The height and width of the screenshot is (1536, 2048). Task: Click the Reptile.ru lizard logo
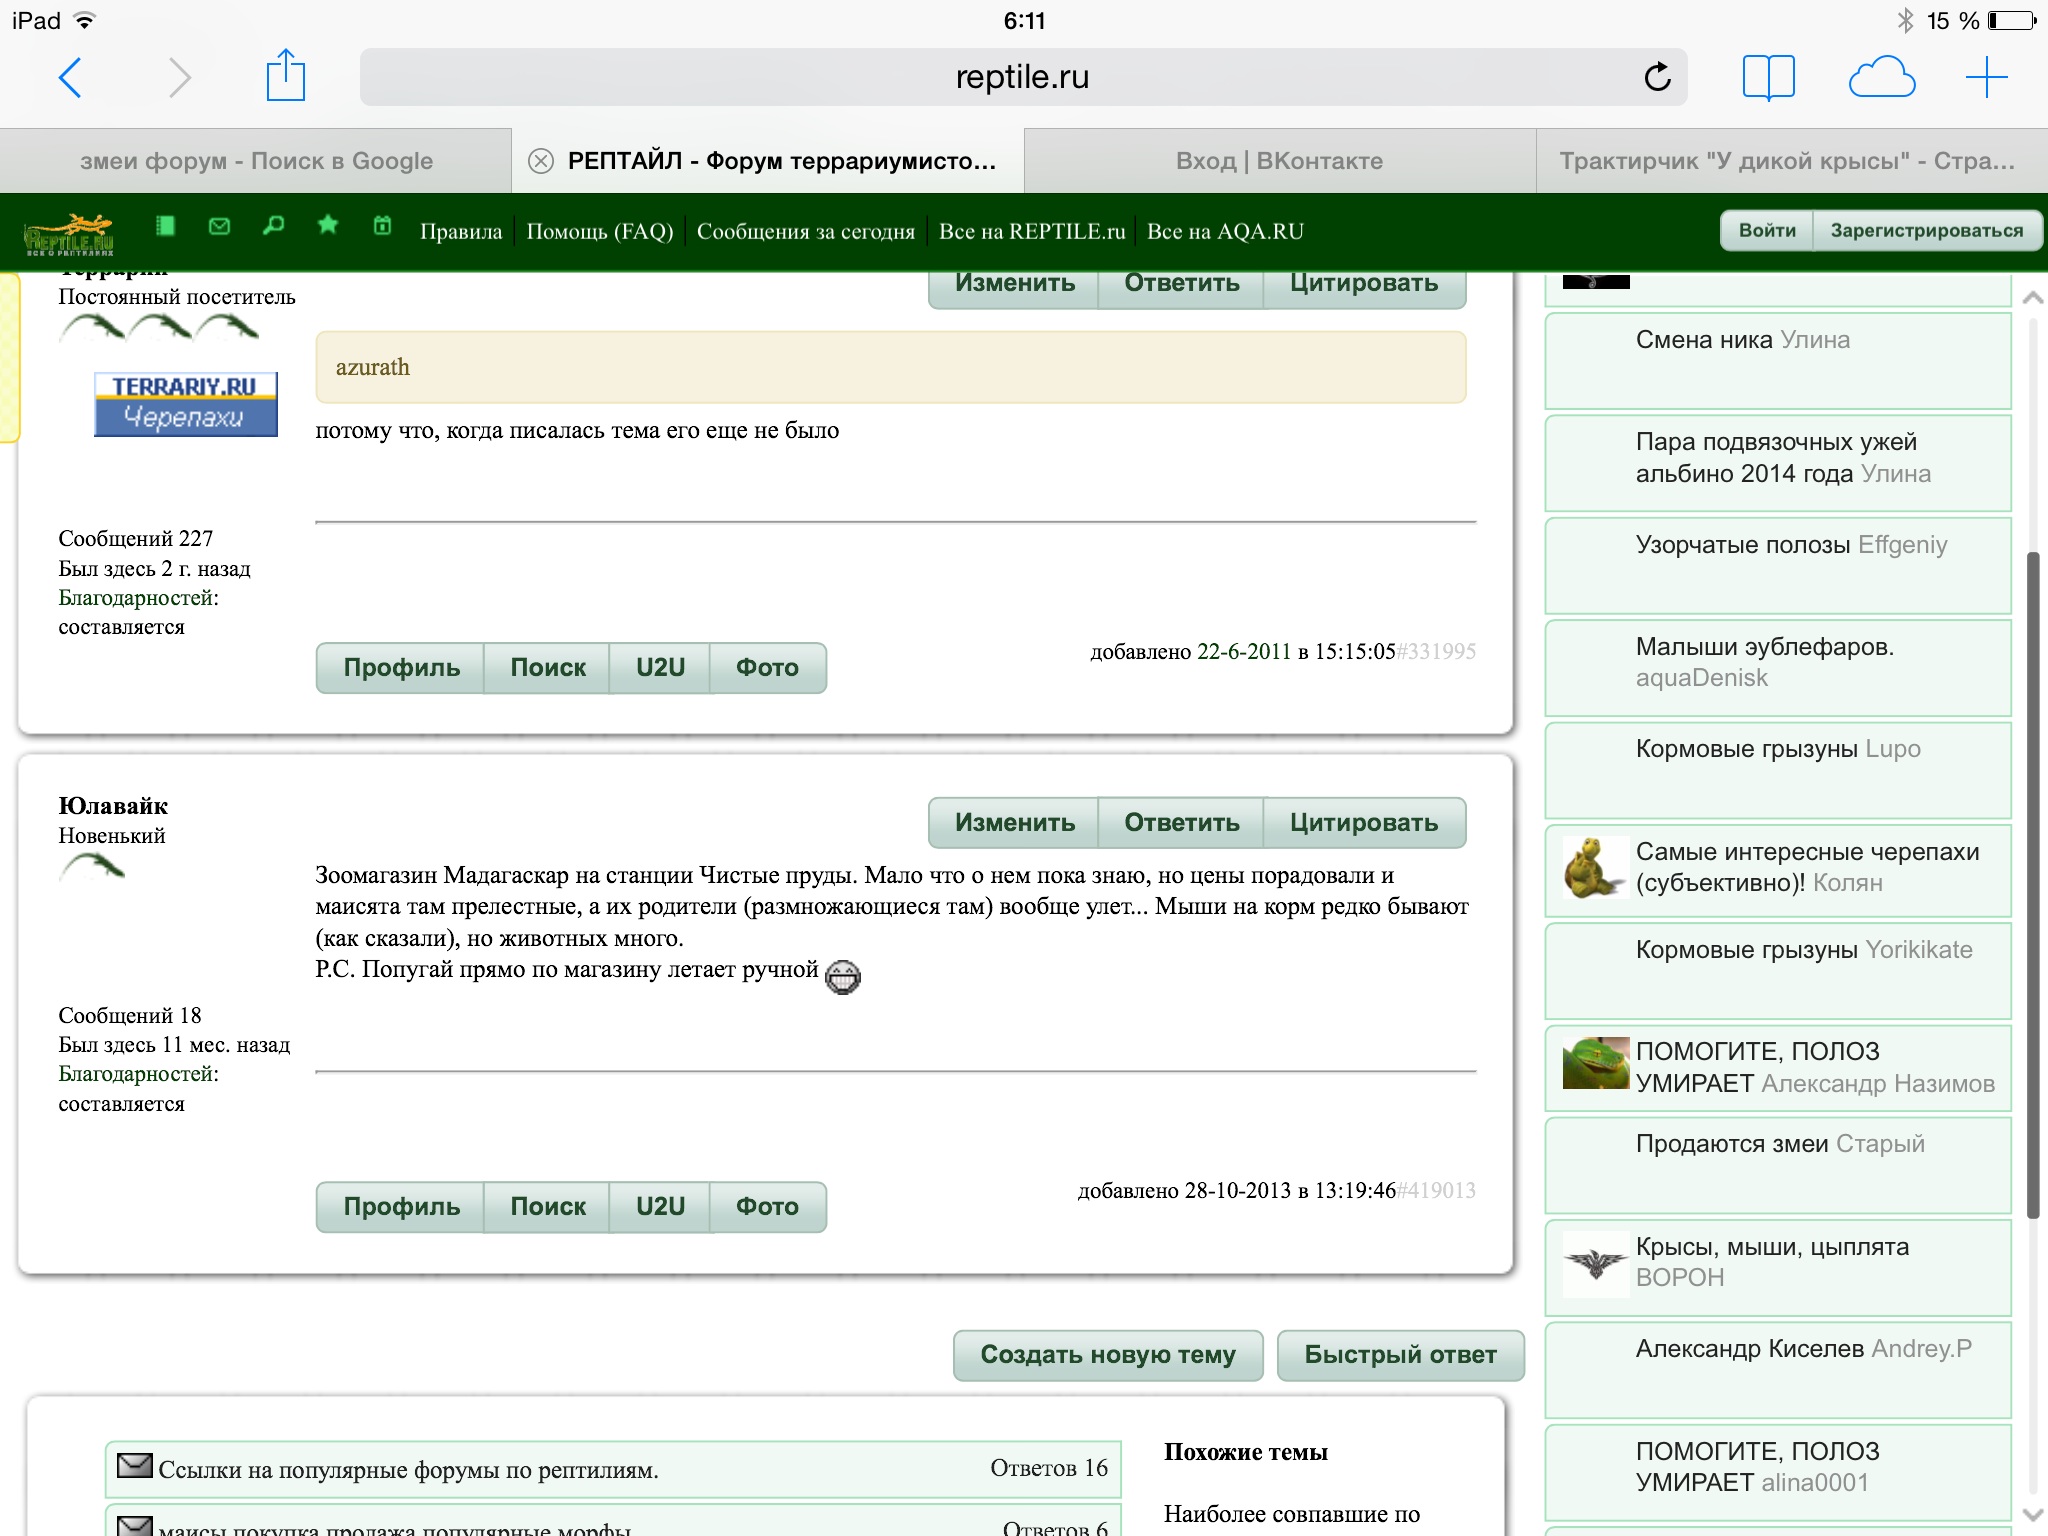pyautogui.click(x=68, y=234)
